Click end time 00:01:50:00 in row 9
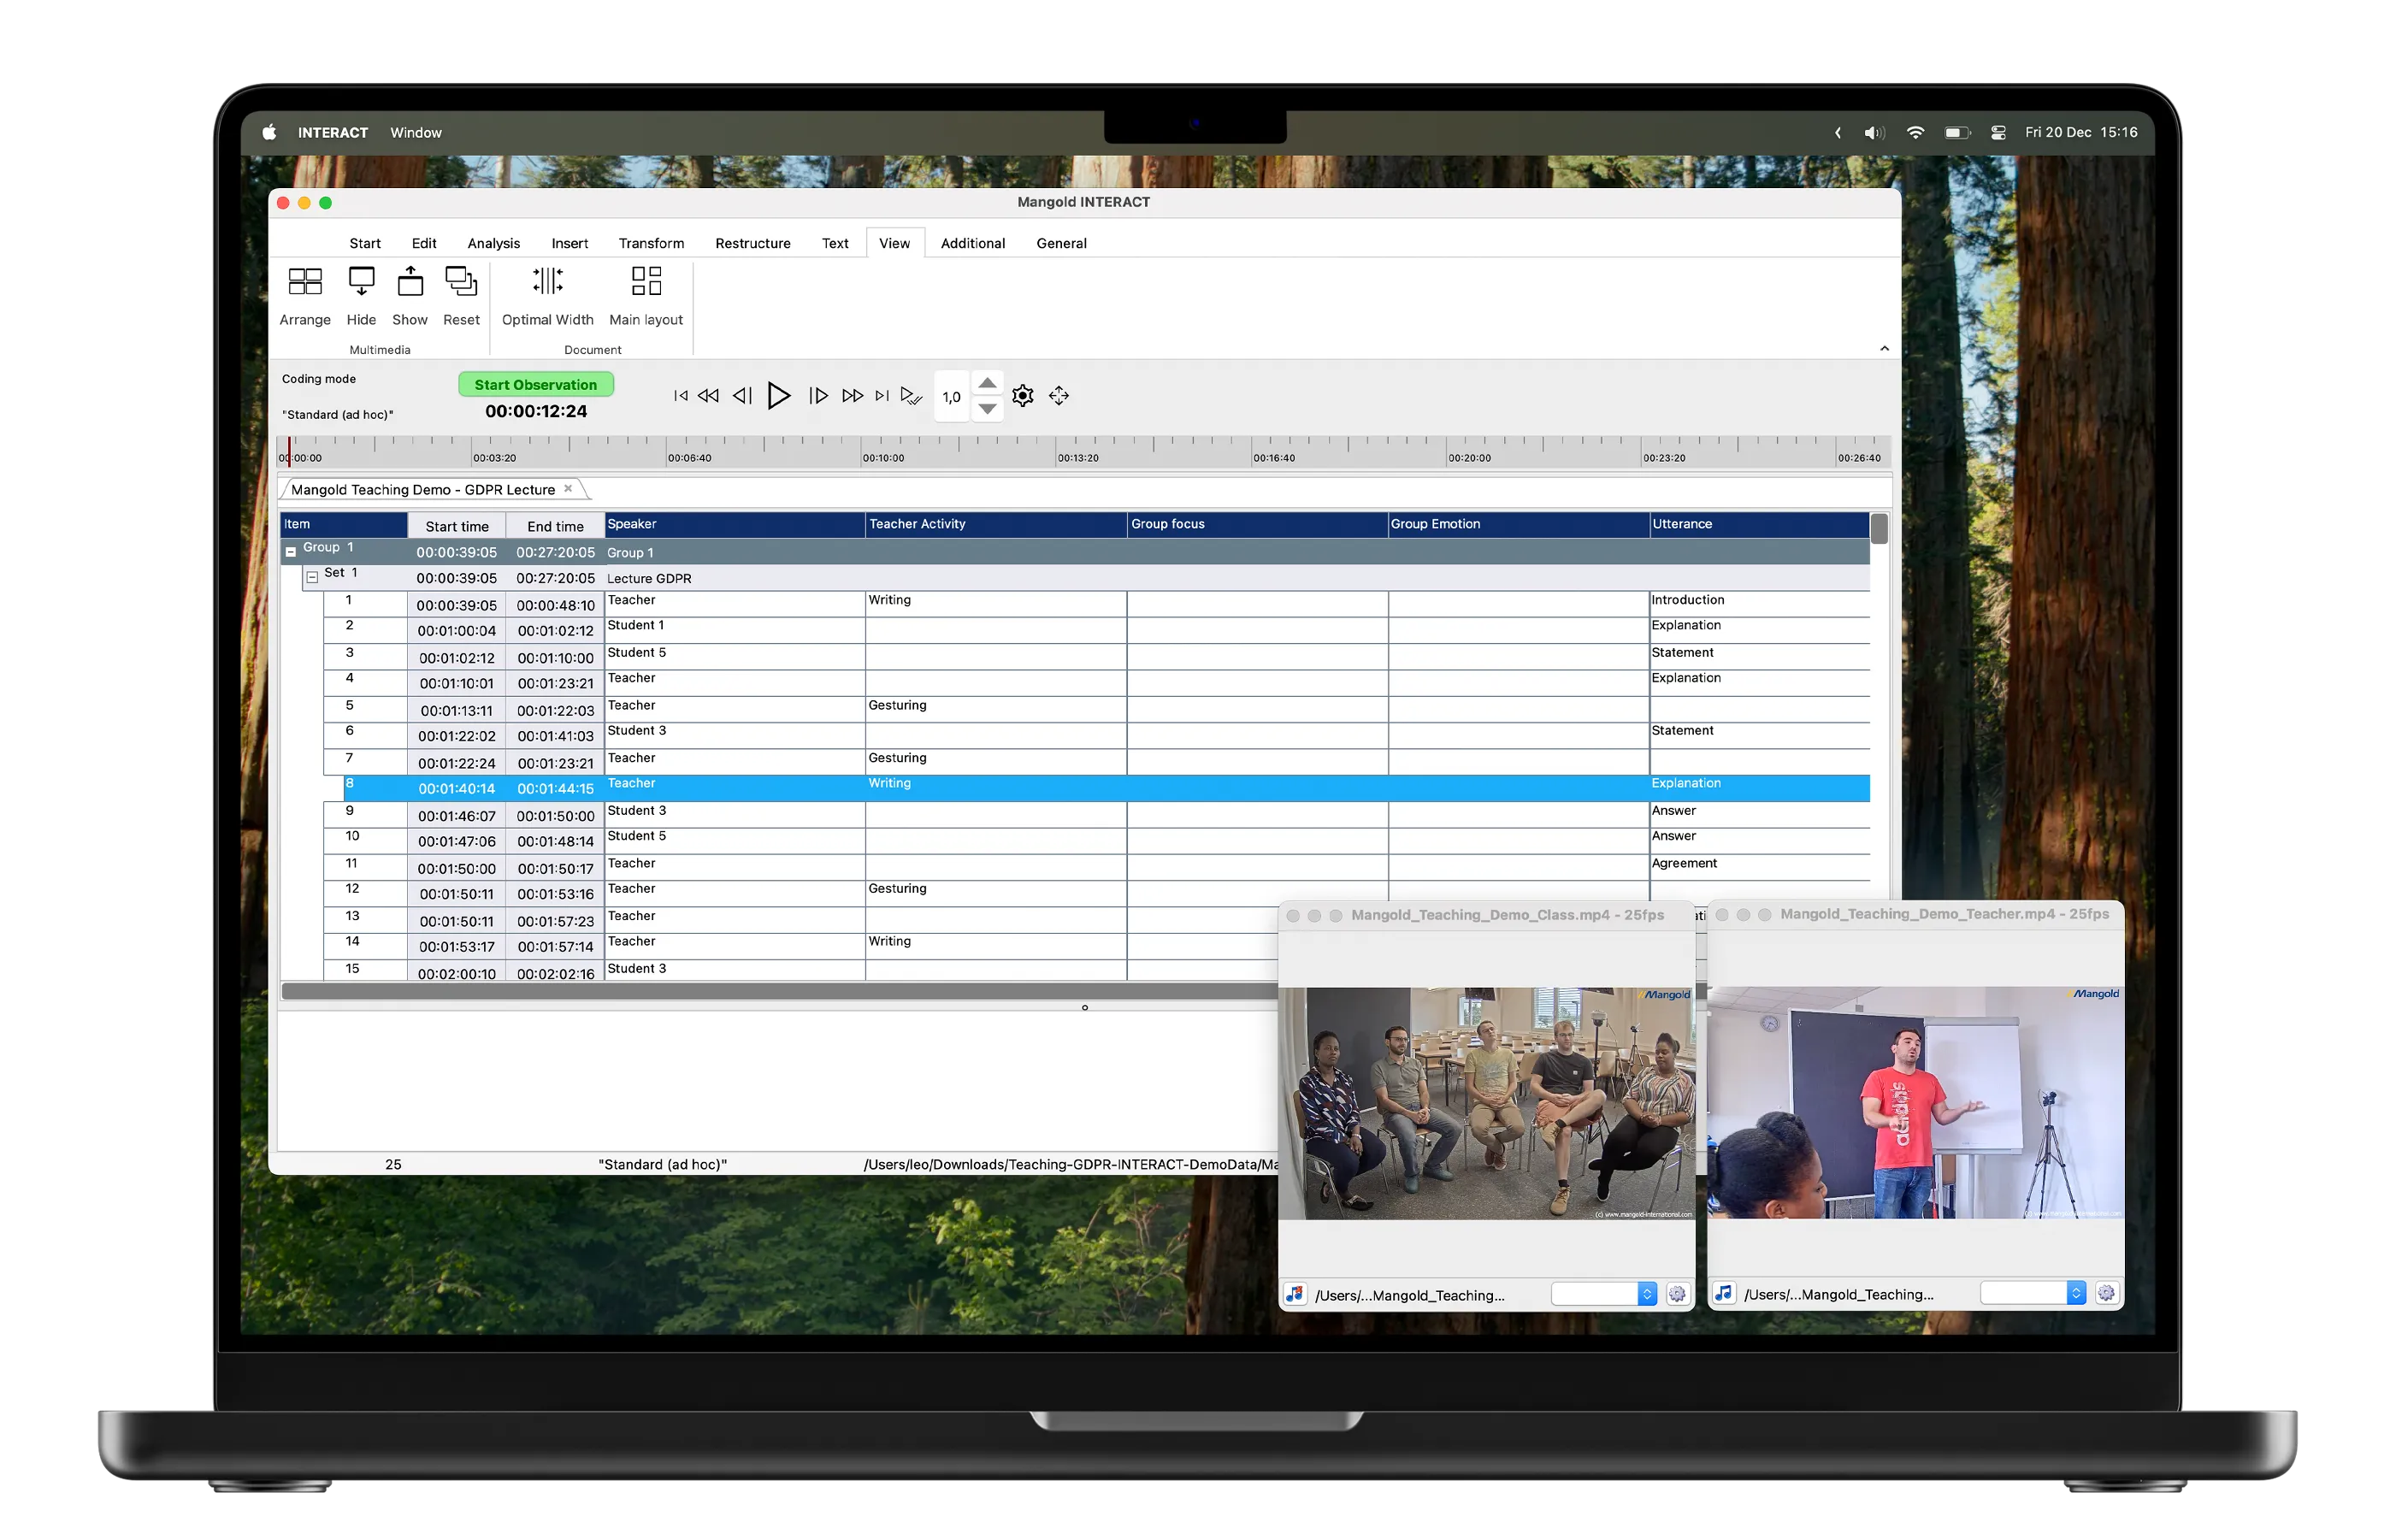2396x1540 pixels. [555, 816]
